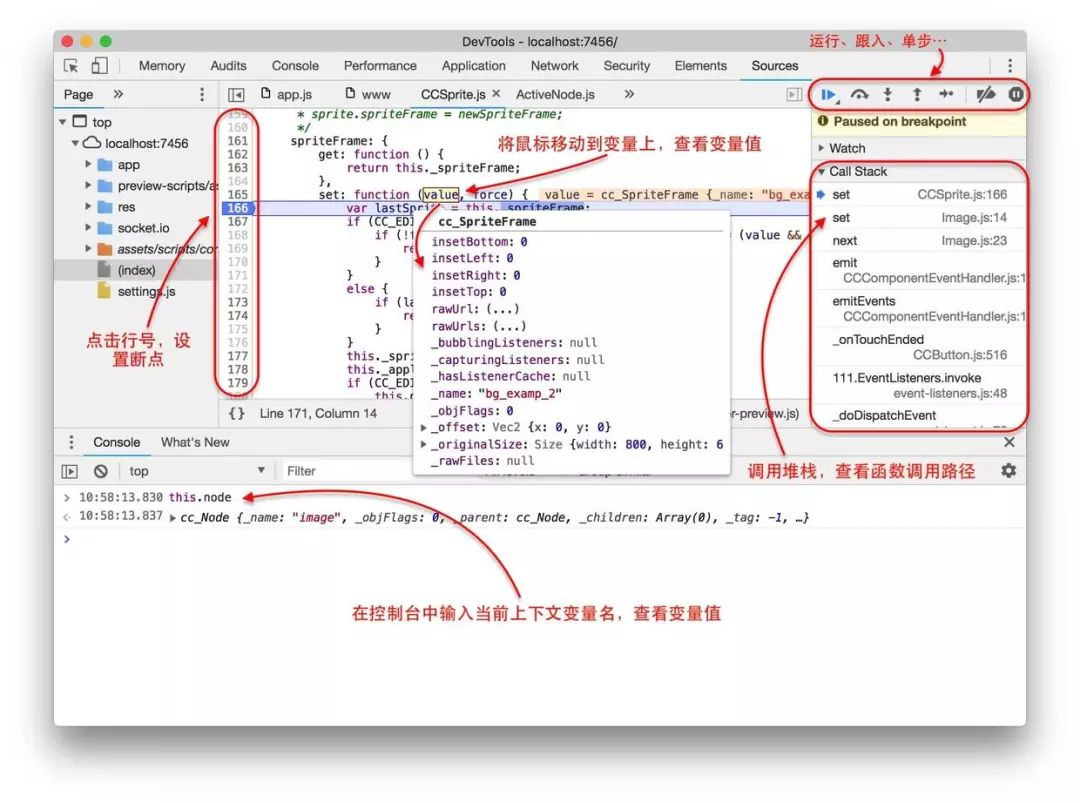Toggle the breakpoint on line 166

238,208
